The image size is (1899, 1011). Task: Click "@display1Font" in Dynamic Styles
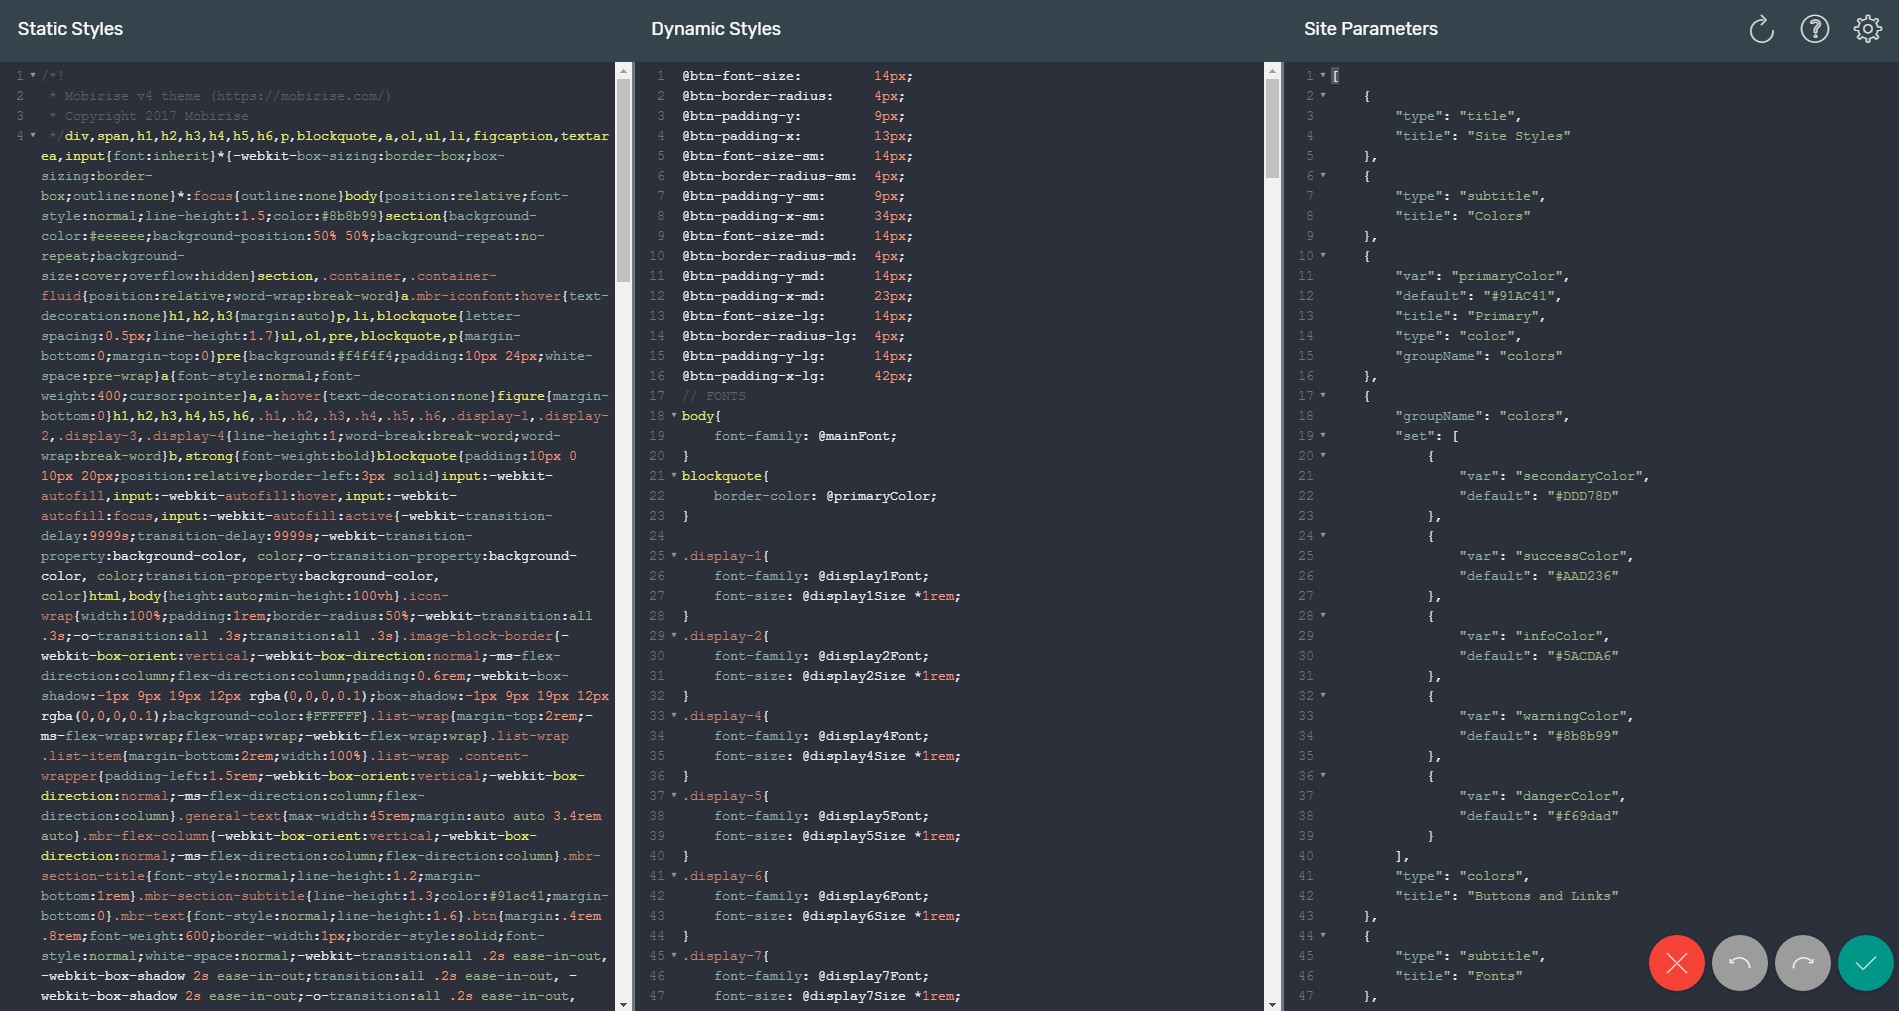[870, 576]
